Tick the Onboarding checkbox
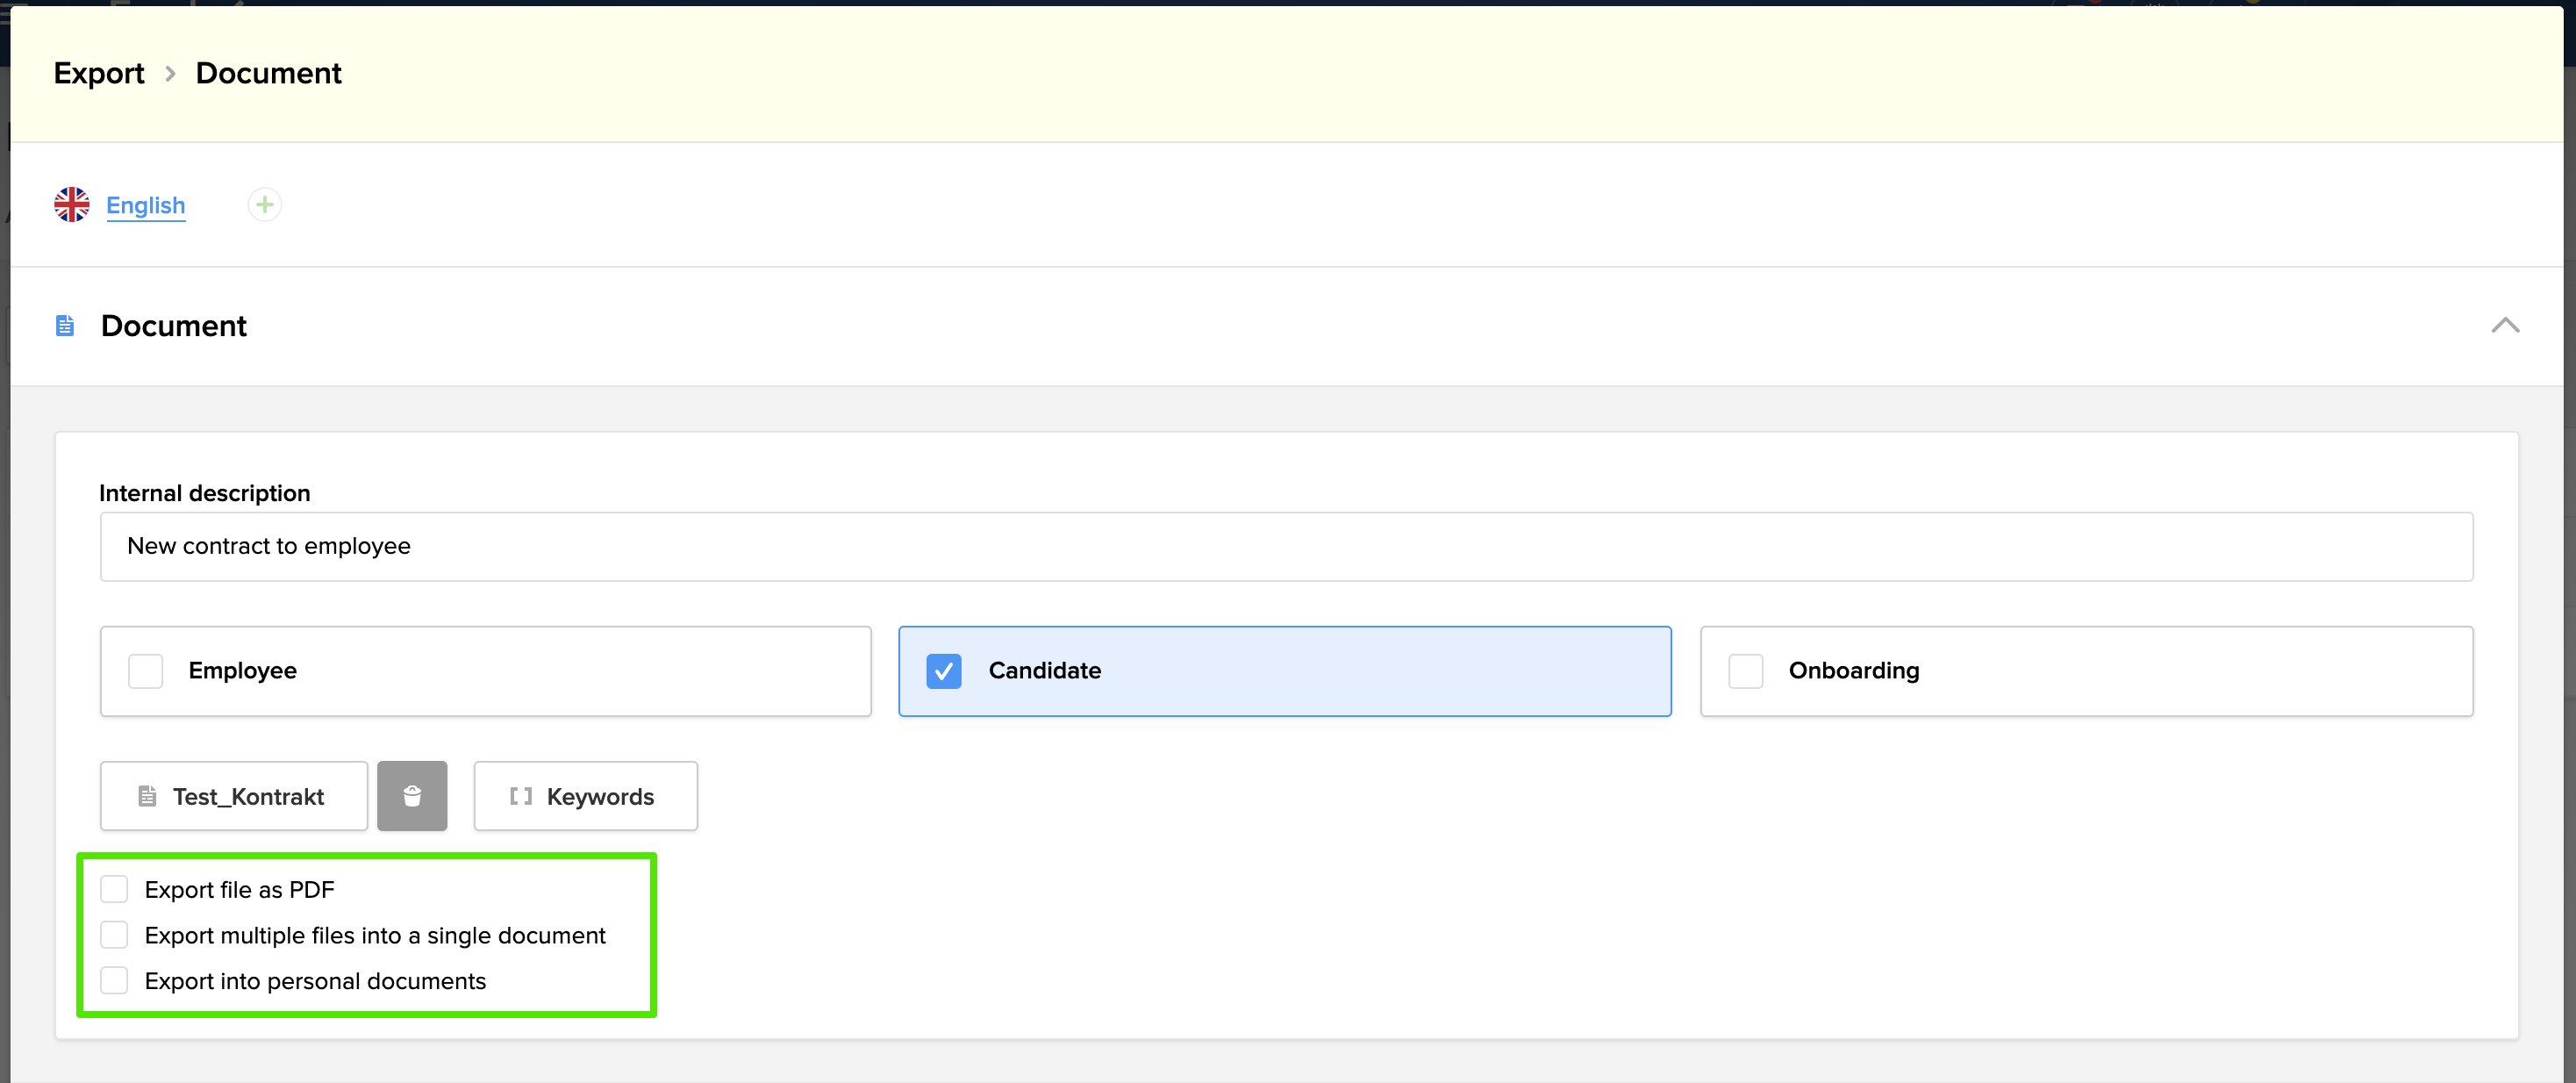This screenshot has width=2576, height=1083. tap(1745, 671)
